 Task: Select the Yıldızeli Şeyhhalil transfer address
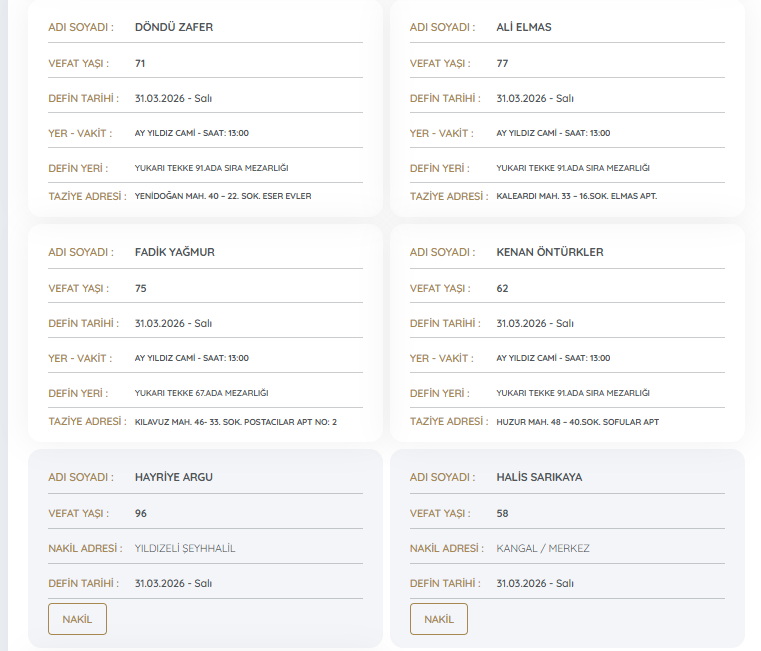[x=185, y=548]
